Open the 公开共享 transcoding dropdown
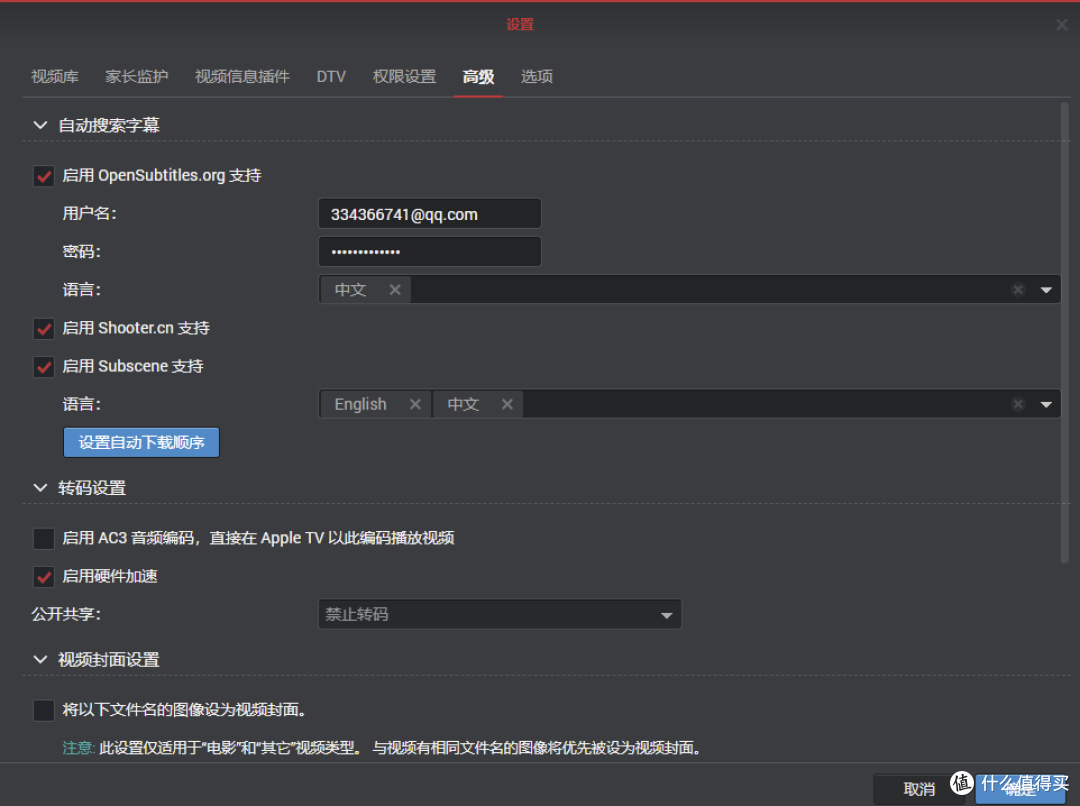 pyautogui.click(x=666, y=615)
